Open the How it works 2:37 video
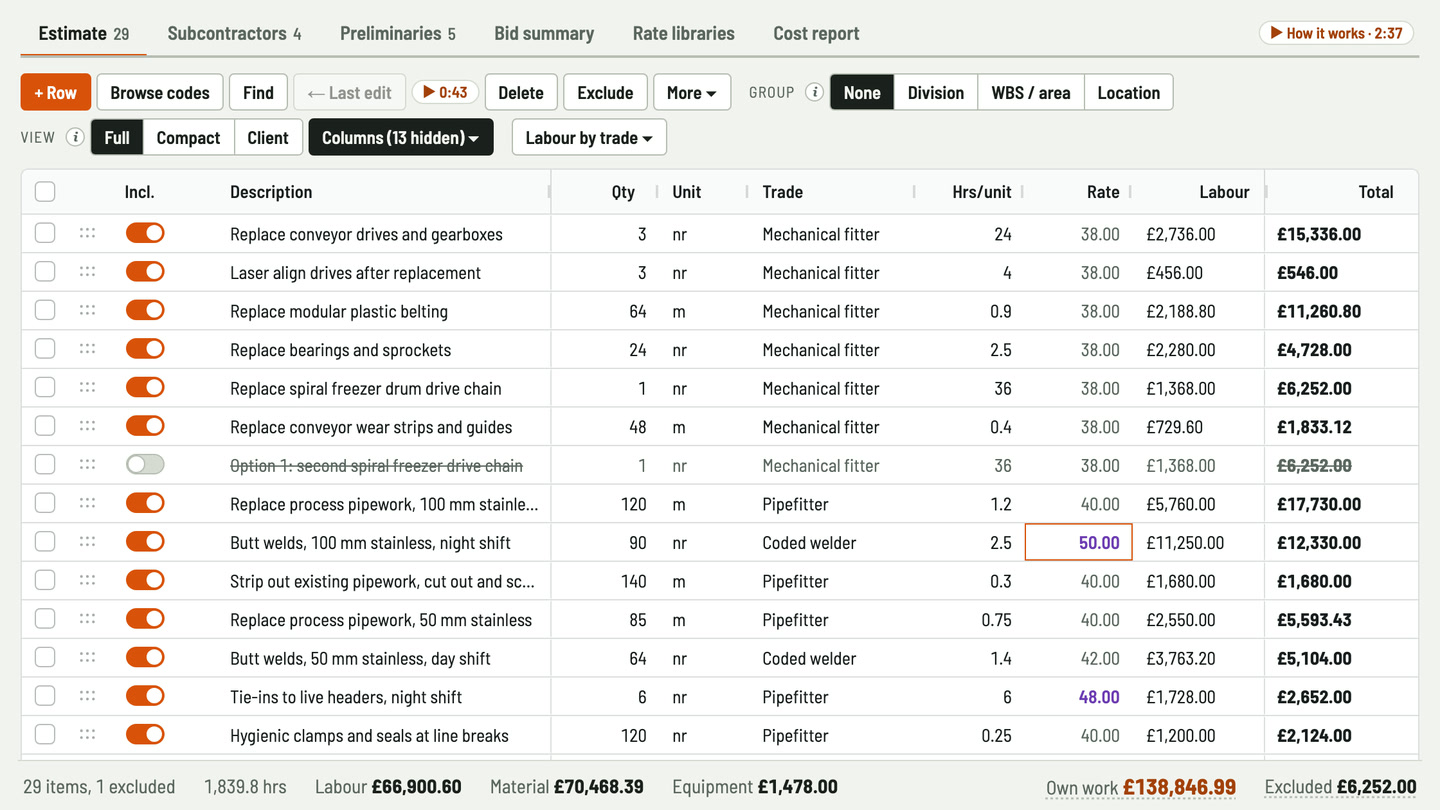Screen dimensions: 1440x810 tap(1336, 33)
